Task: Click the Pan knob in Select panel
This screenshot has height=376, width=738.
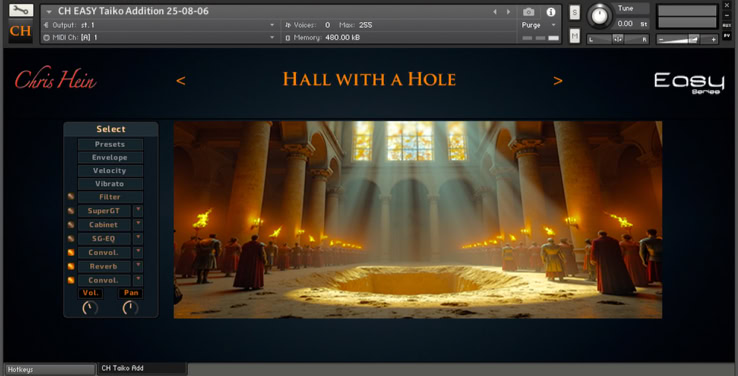Action: tap(130, 308)
